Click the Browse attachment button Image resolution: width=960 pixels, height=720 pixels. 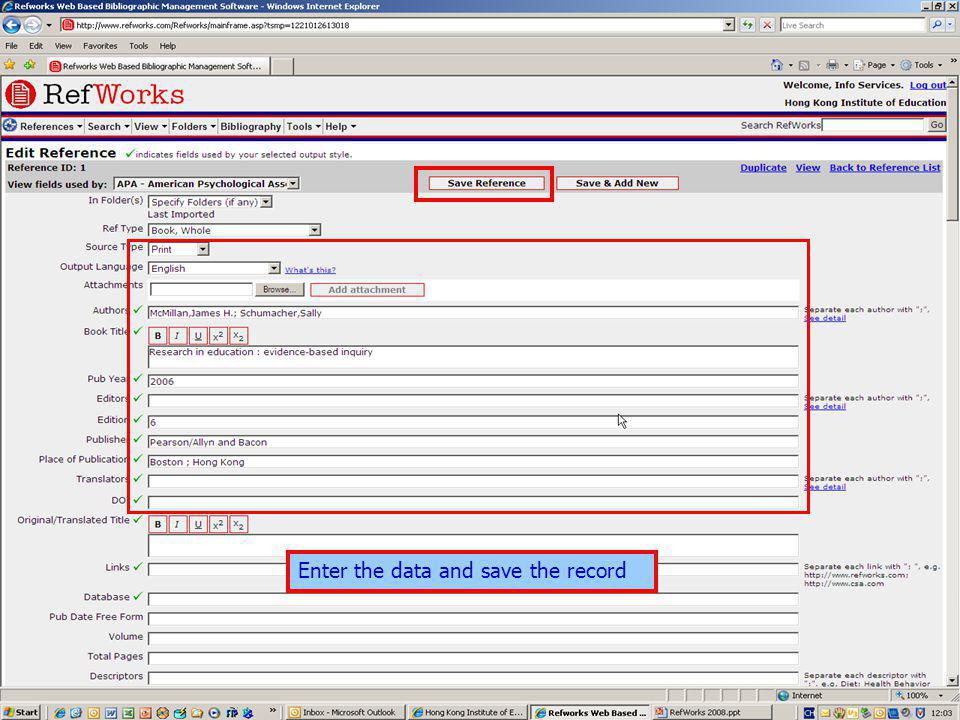[279, 290]
